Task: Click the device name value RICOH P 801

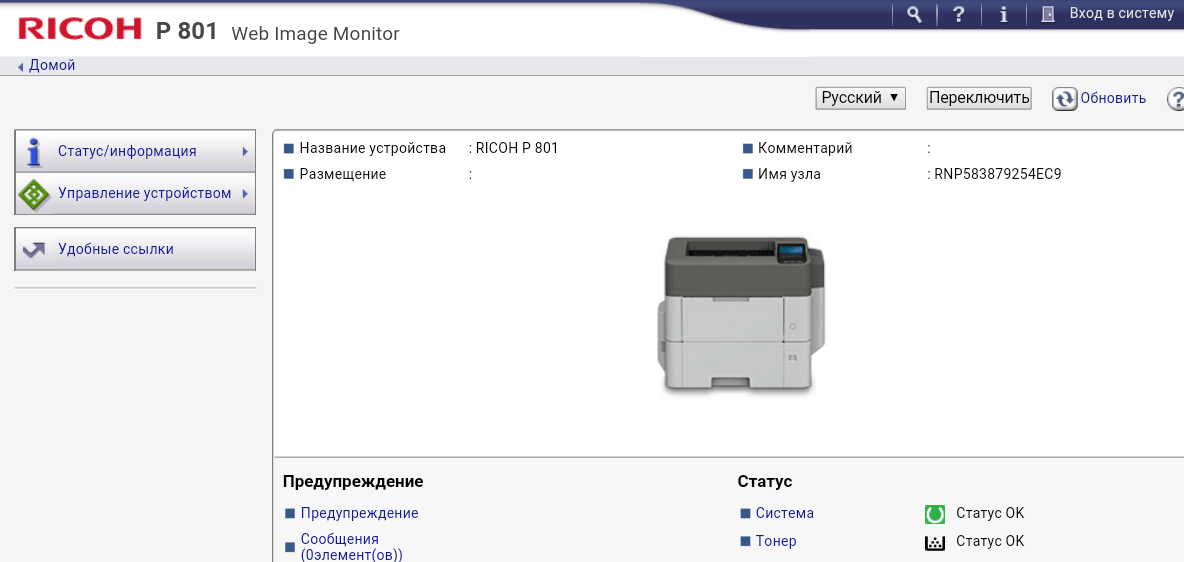Action: [x=517, y=148]
